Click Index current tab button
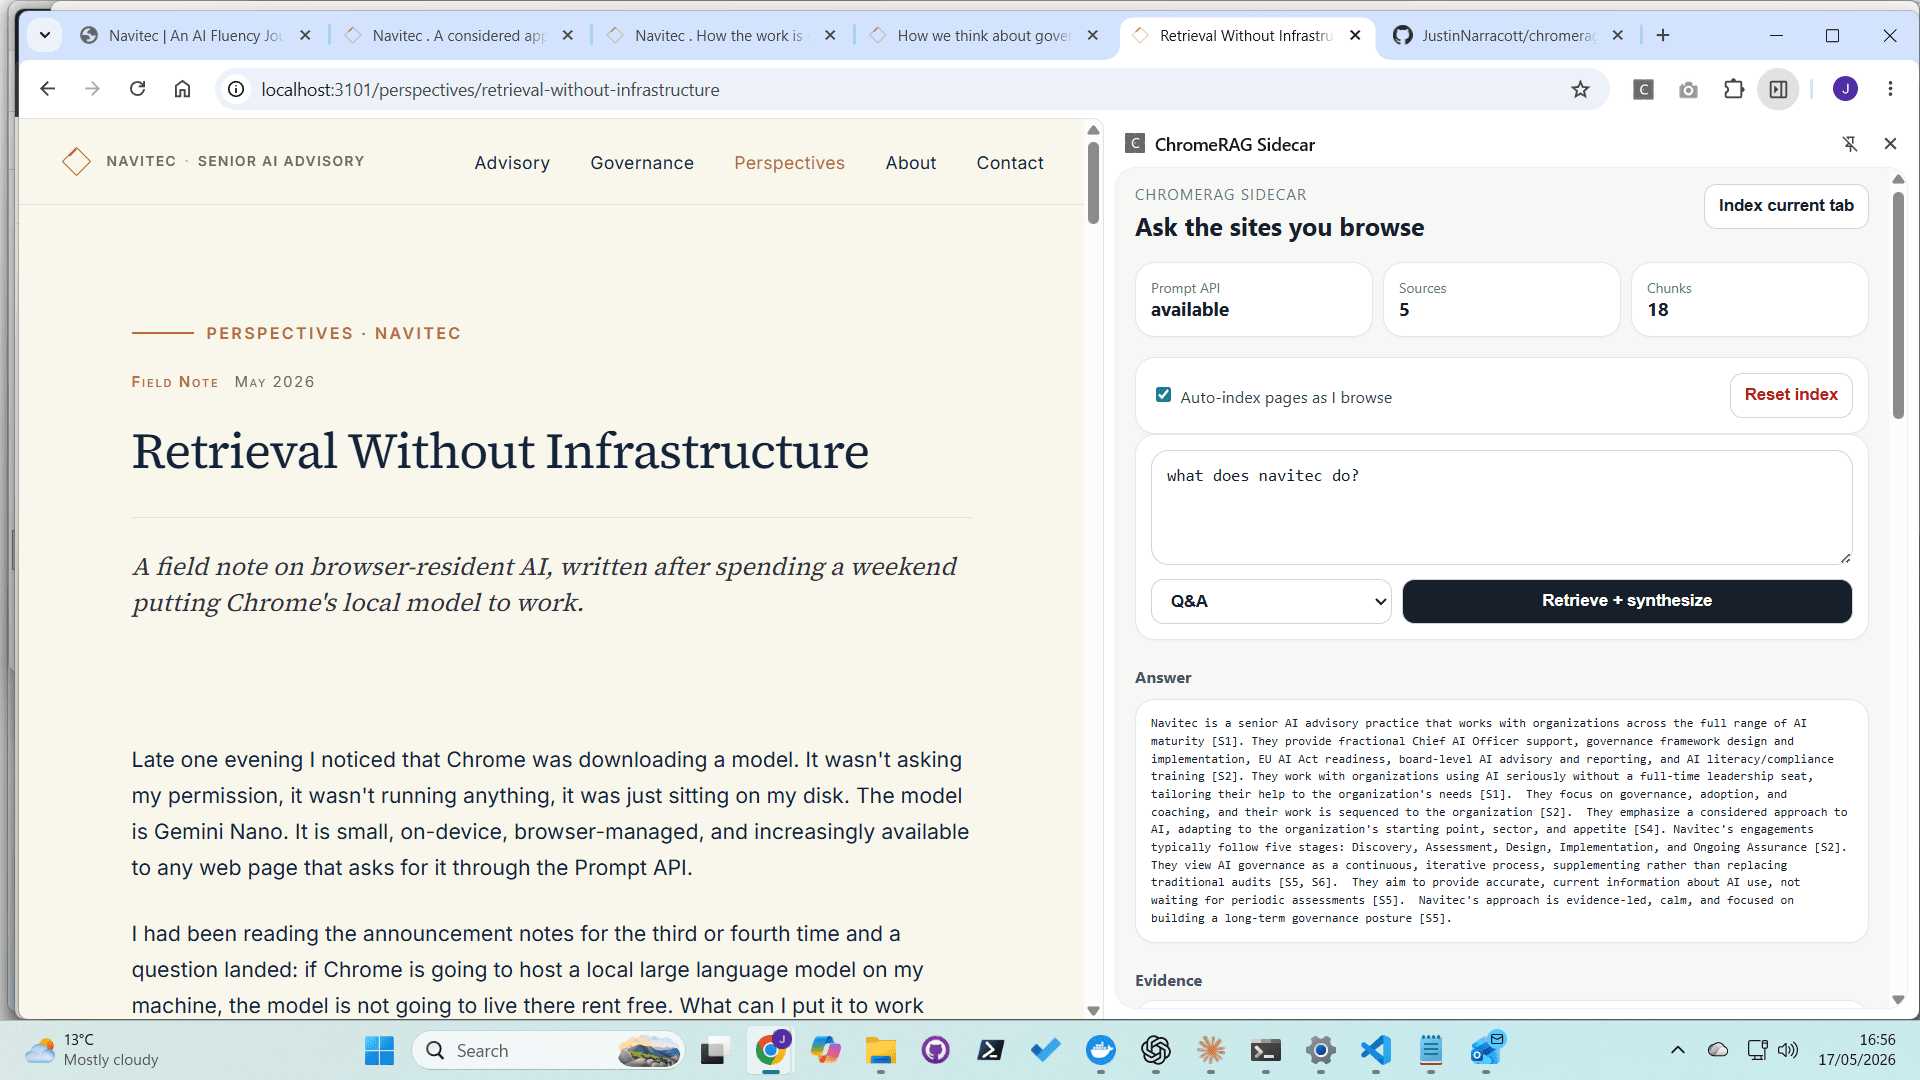The width and height of the screenshot is (1920, 1080). click(1786, 206)
